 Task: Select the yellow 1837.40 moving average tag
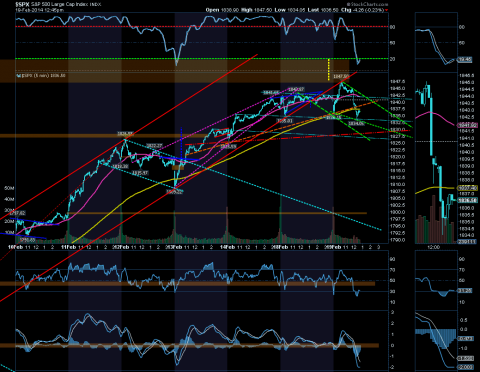click(x=466, y=188)
